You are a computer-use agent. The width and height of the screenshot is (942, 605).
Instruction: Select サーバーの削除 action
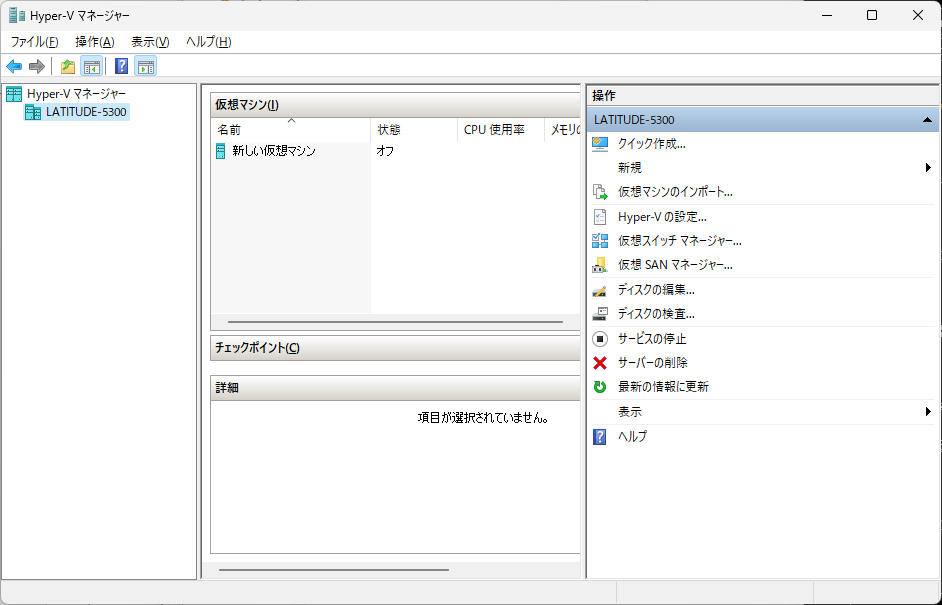pos(652,363)
